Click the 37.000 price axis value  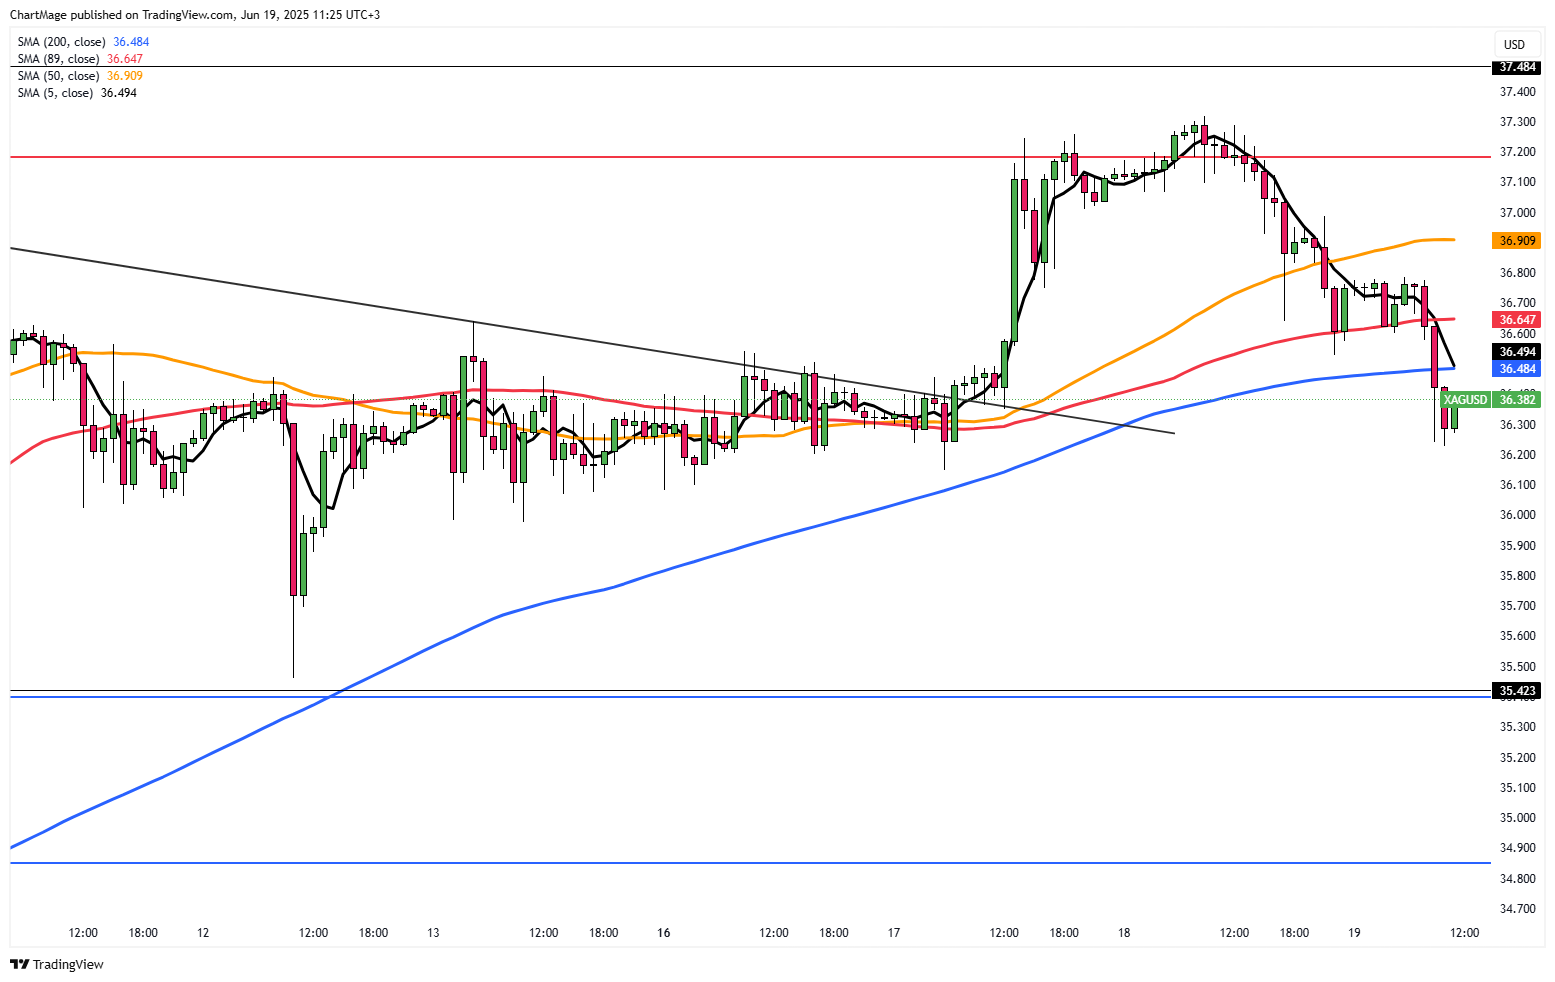pos(1517,213)
